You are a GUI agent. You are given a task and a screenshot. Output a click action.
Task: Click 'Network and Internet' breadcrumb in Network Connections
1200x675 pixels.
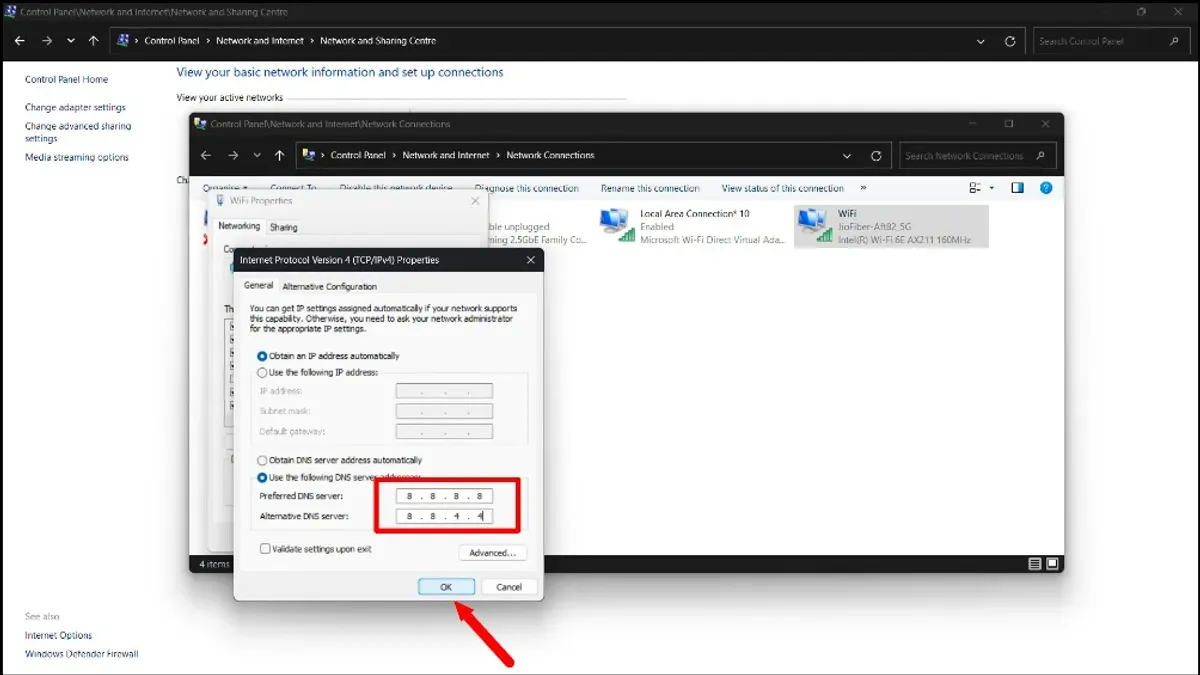coord(446,156)
